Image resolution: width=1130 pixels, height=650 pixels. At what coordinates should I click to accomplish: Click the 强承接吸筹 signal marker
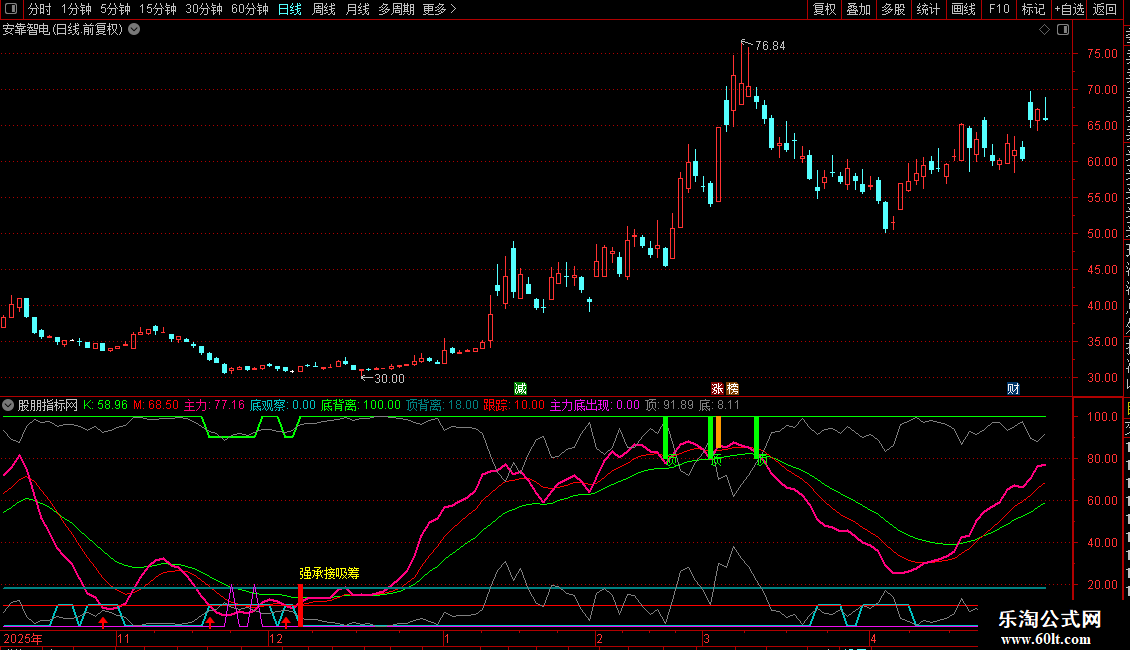(329, 574)
